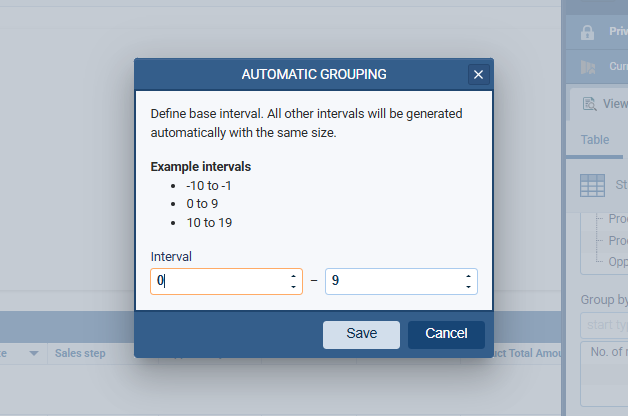628x416 pixels.
Task: Click the Automatic Grouping title bar
Action: (x=300, y=74)
